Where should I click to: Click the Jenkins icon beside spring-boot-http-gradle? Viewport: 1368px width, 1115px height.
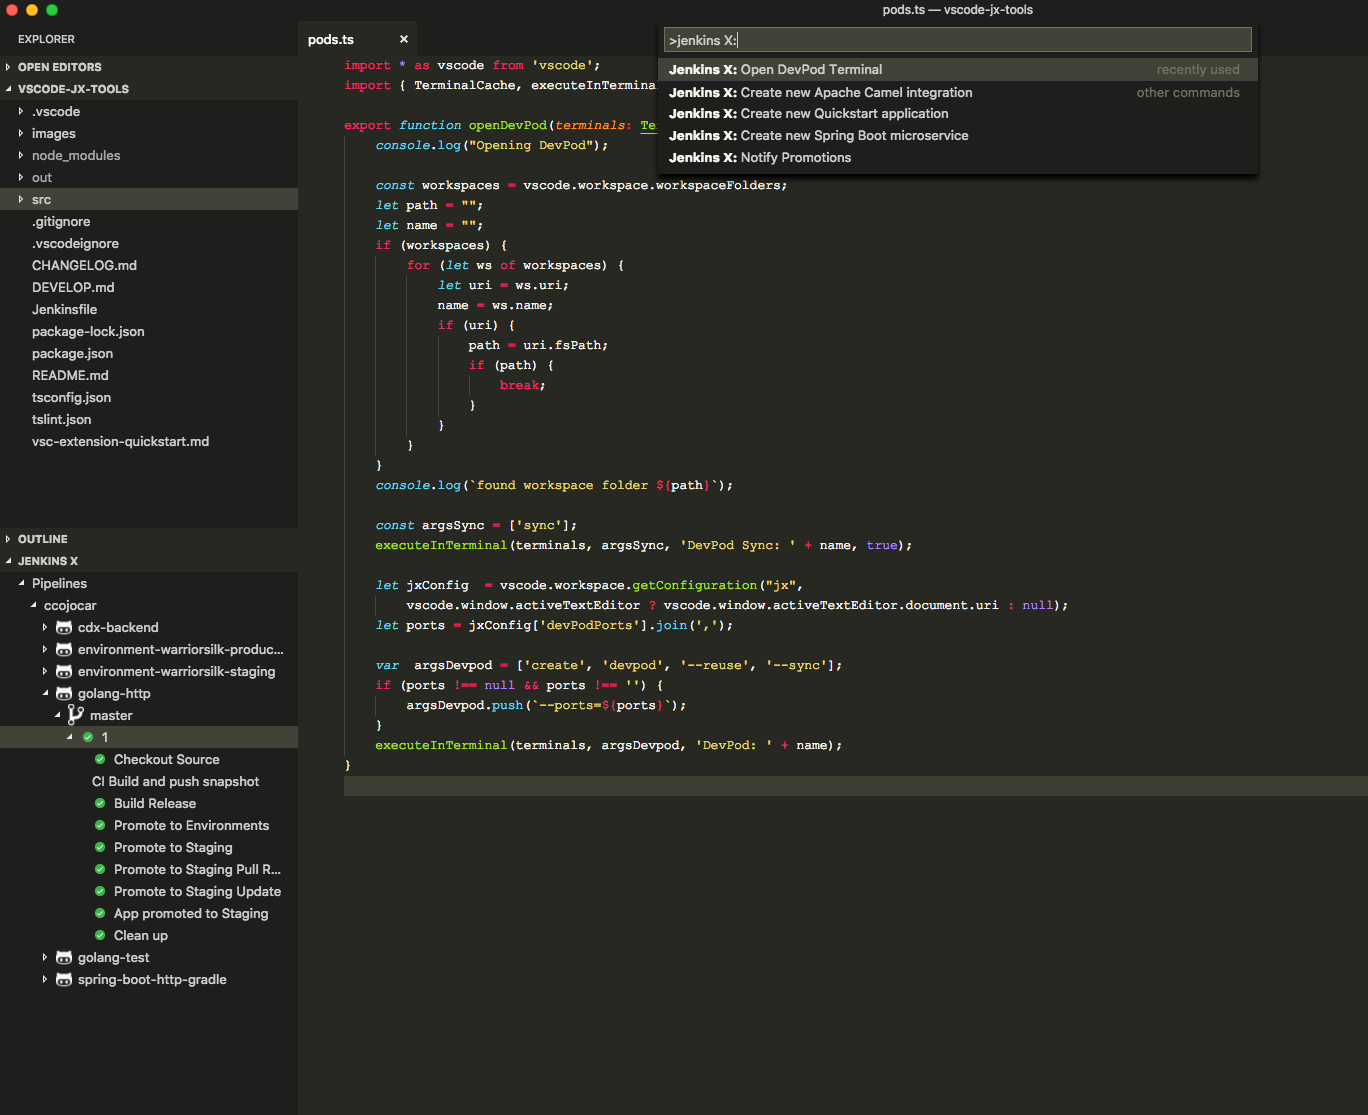click(64, 979)
